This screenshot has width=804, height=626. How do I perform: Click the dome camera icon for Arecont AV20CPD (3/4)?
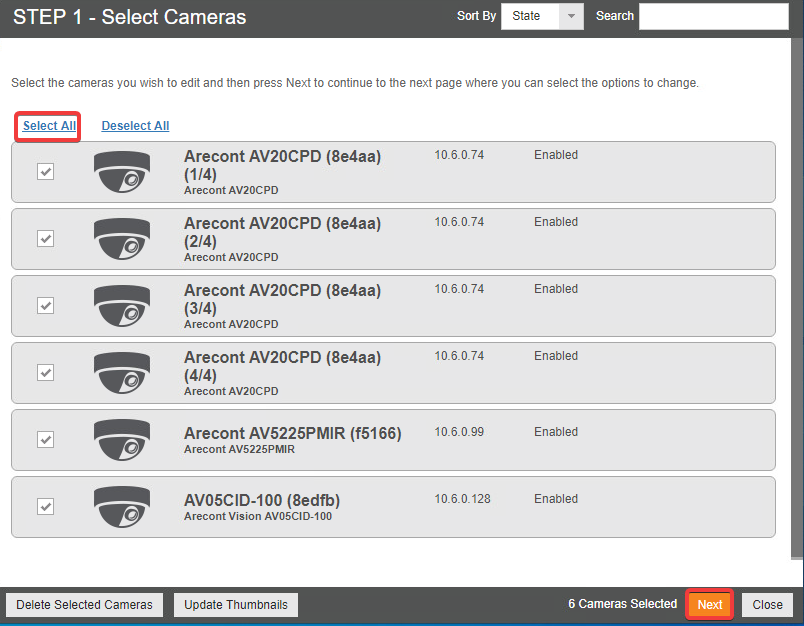[122, 306]
